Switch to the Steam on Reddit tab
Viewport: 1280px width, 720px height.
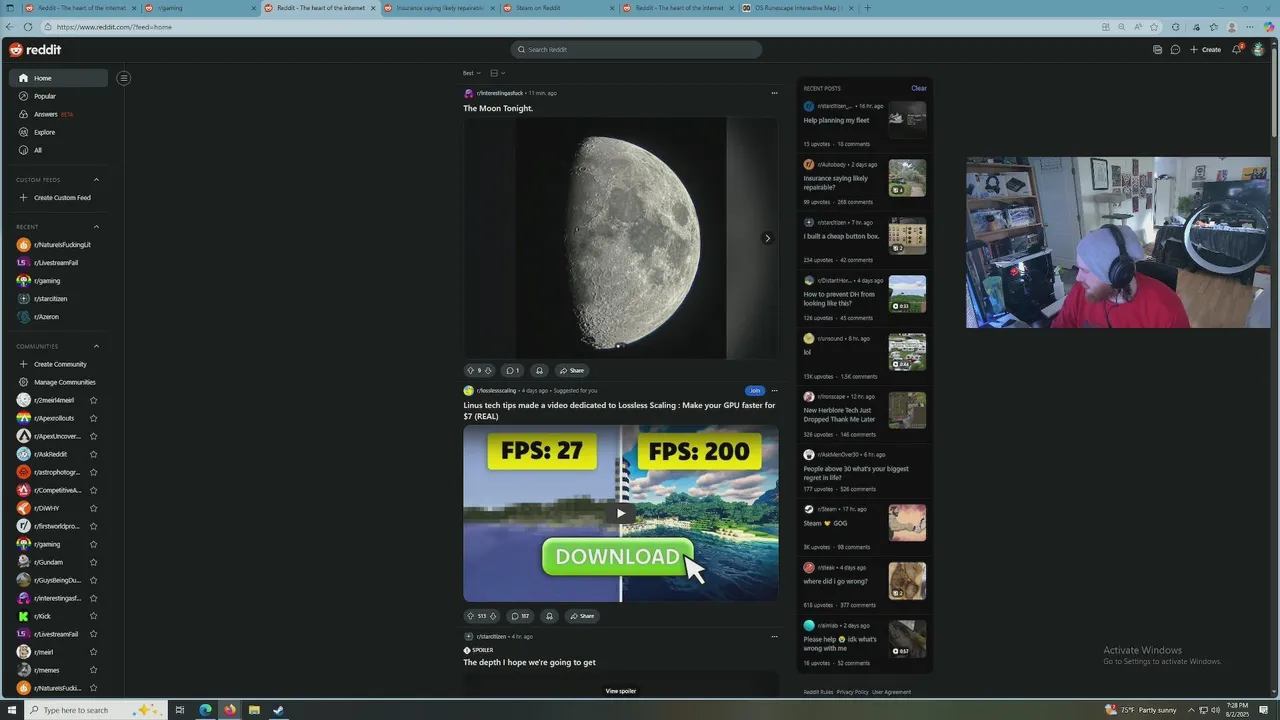pyautogui.click(x=557, y=8)
